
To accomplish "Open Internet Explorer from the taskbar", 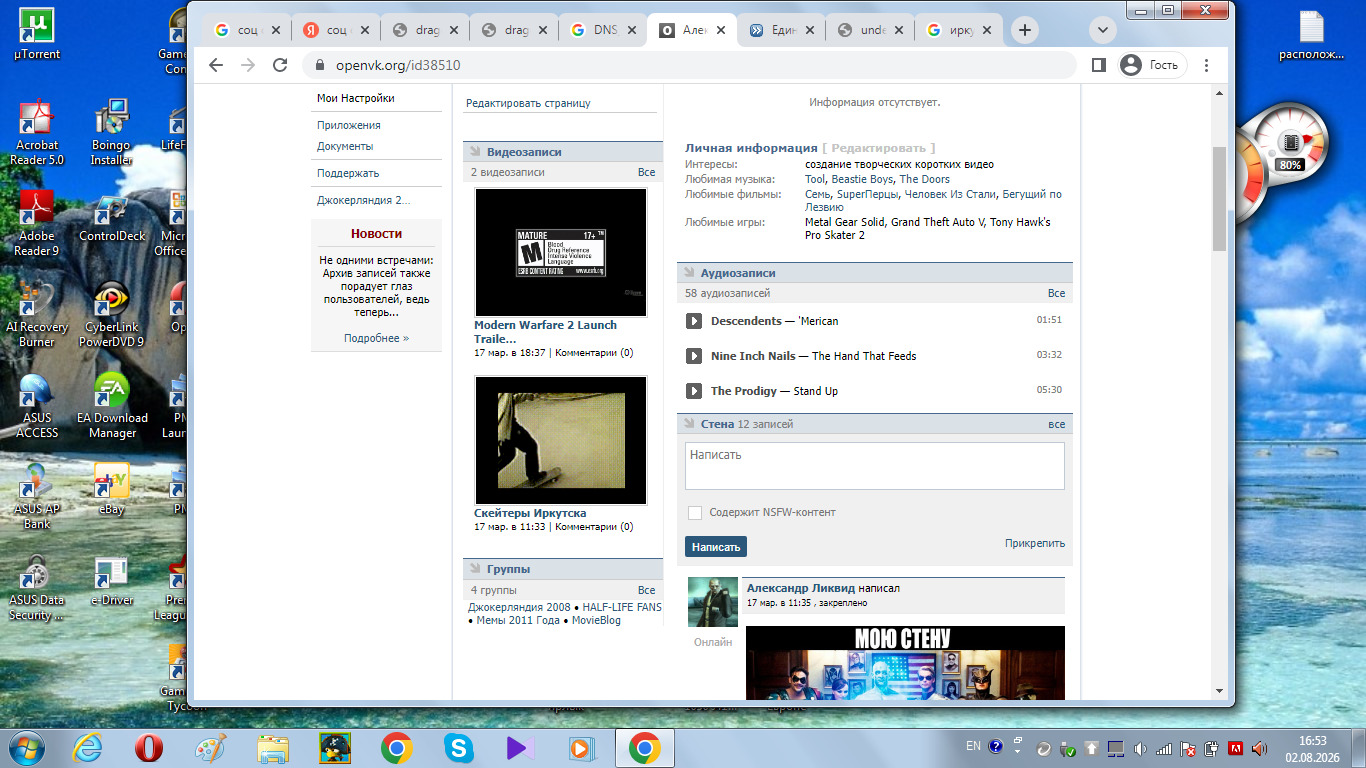I will point(88,748).
